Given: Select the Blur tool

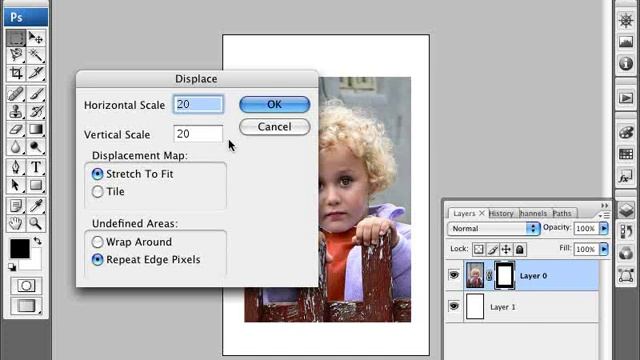Looking at the screenshot, I should click(x=16, y=147).
